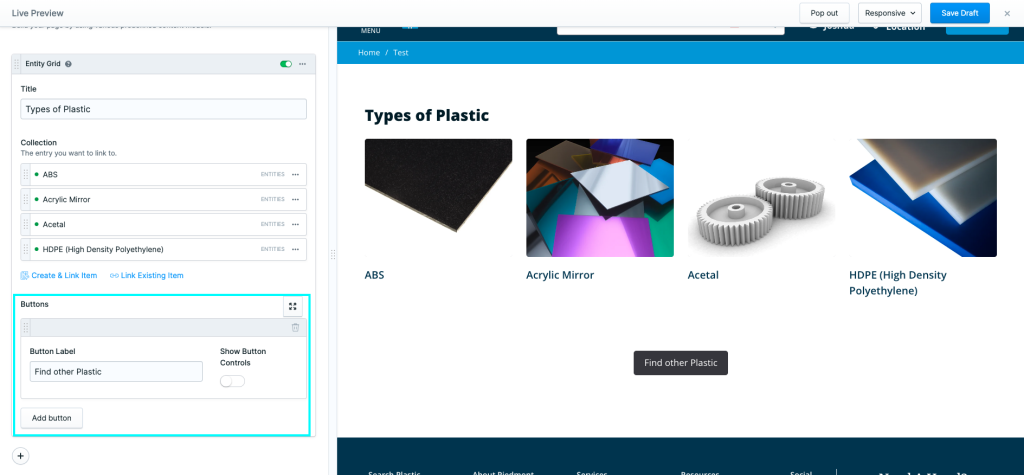The width and height of the screenshot is (1024, 475).
Task: Grab the drag handle on the Acetal entry
Action: coord(26,224)
